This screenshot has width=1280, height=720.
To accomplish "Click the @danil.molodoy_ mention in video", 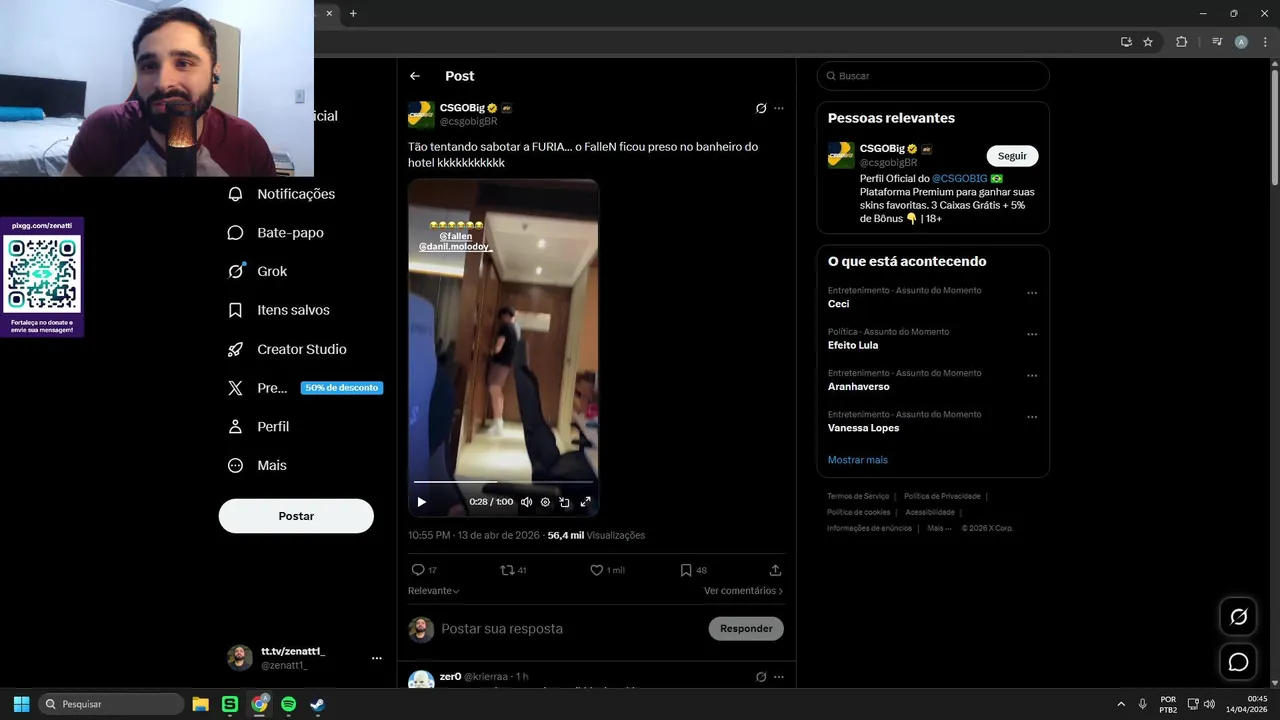I will (x=456, y=246).
